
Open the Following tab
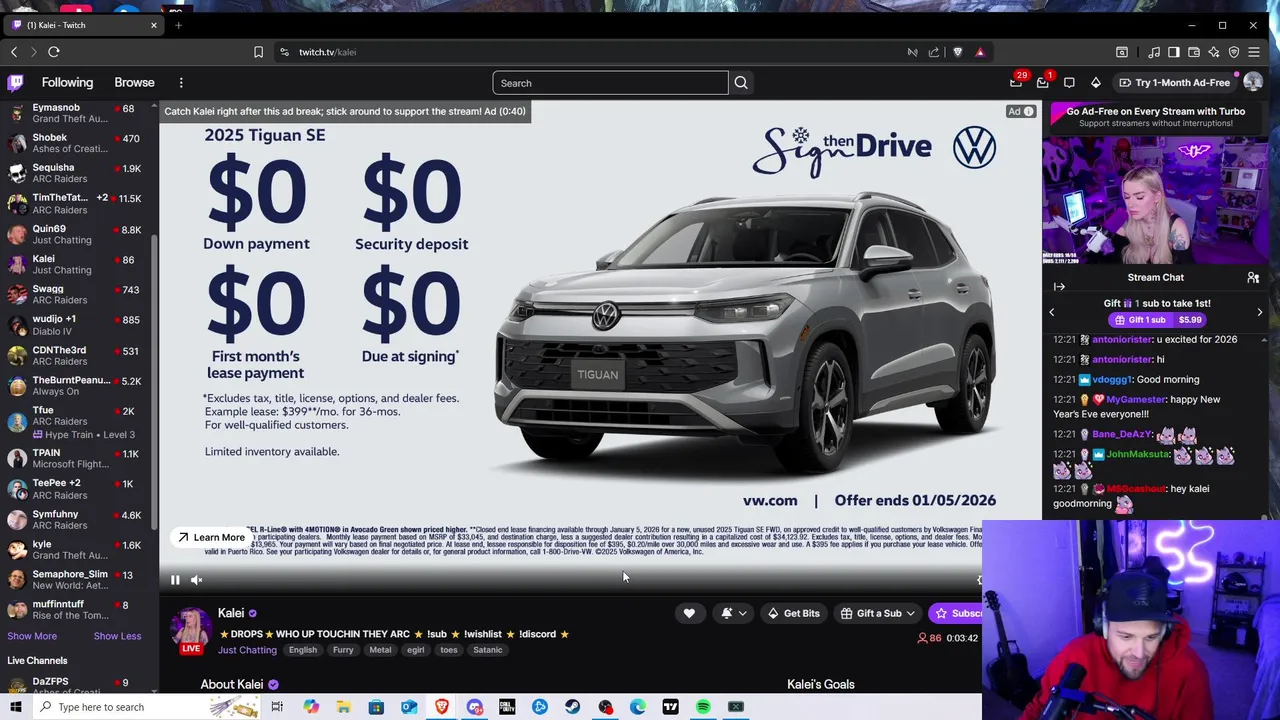coord(67,83)
